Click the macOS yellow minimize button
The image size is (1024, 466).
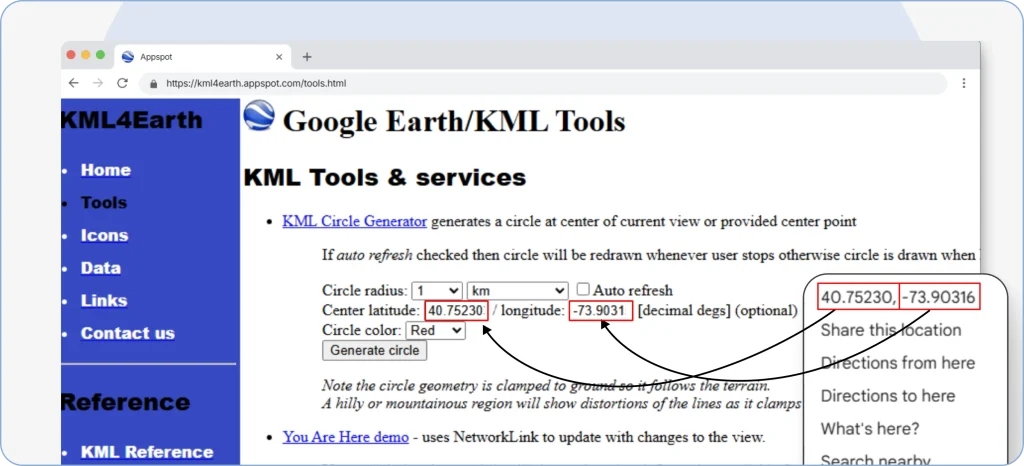coord(86,55)
